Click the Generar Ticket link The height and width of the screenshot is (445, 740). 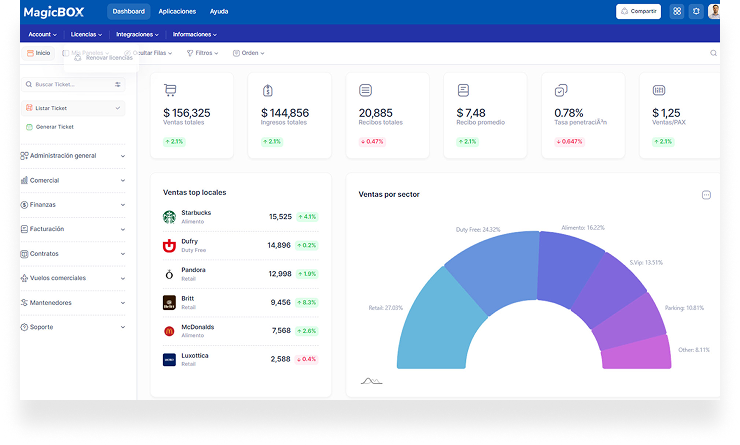(54, 127)
